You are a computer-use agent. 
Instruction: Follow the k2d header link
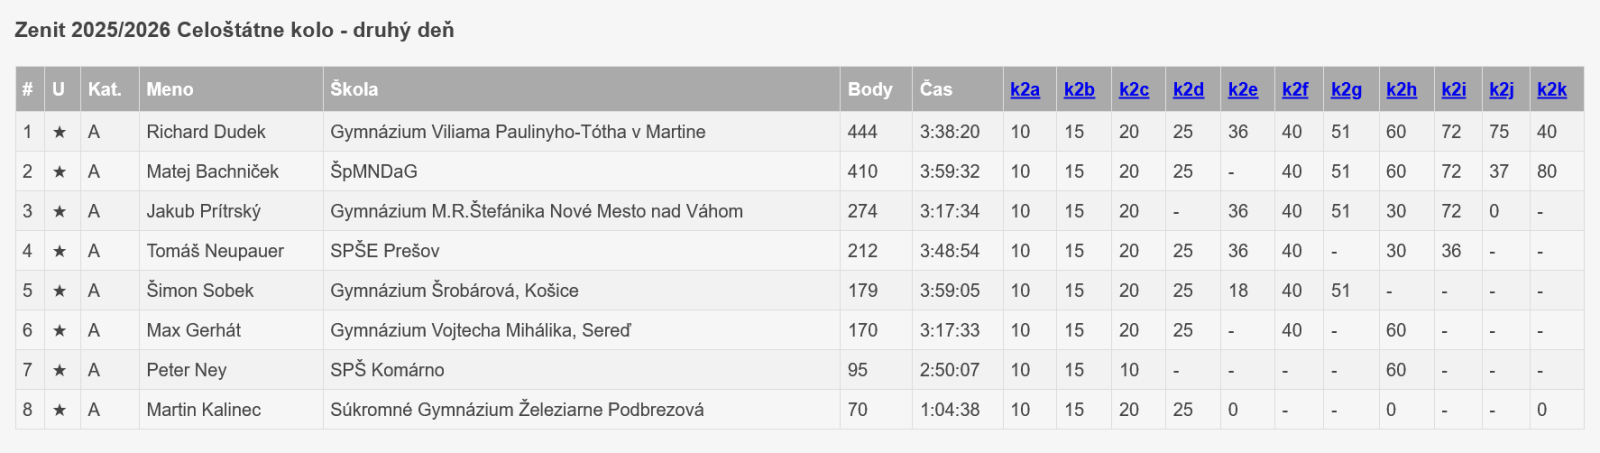point(1188,90)
